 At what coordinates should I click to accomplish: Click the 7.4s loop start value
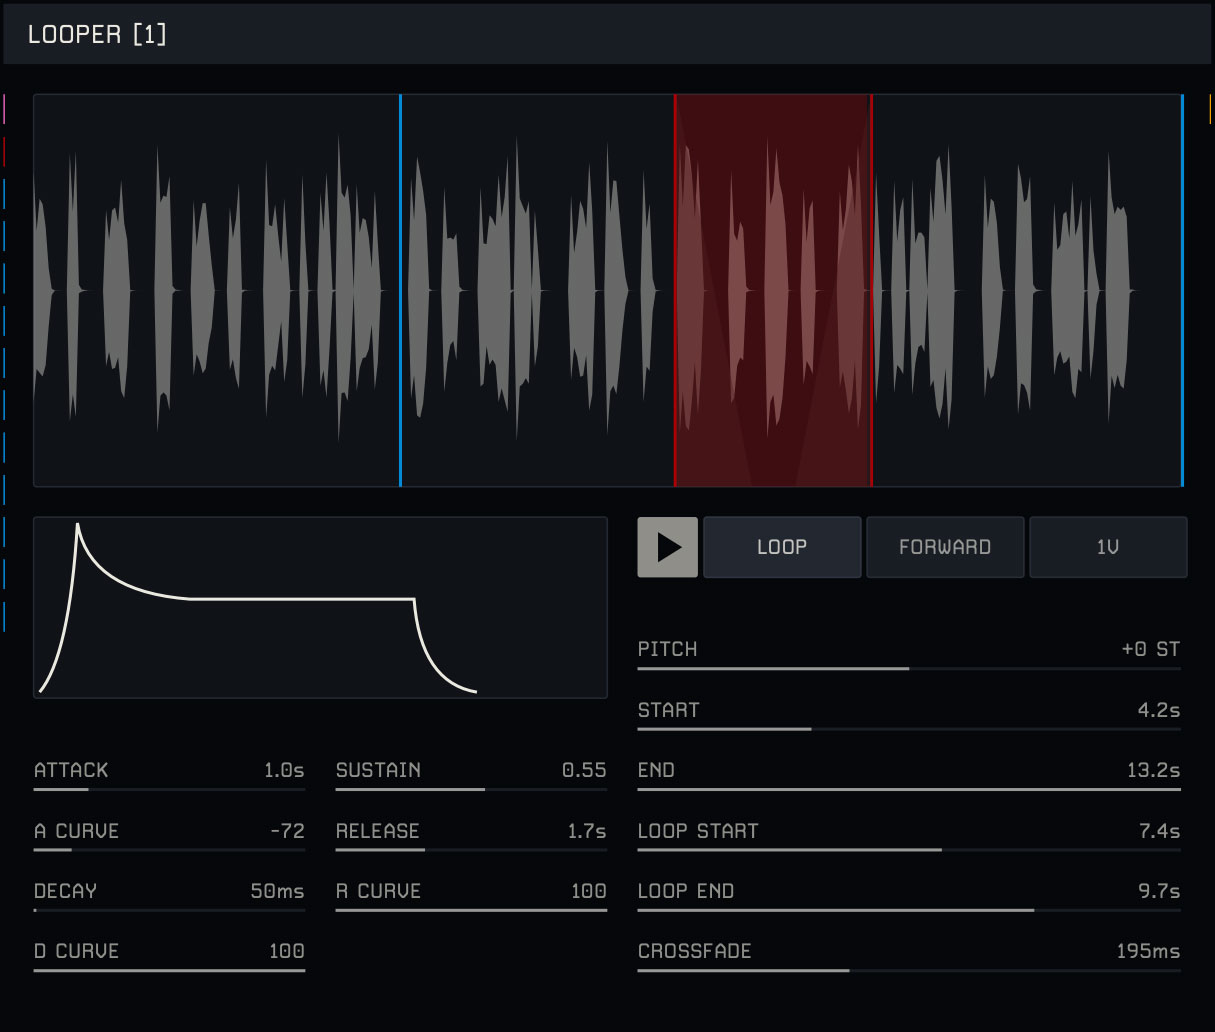pos(1159,831)
